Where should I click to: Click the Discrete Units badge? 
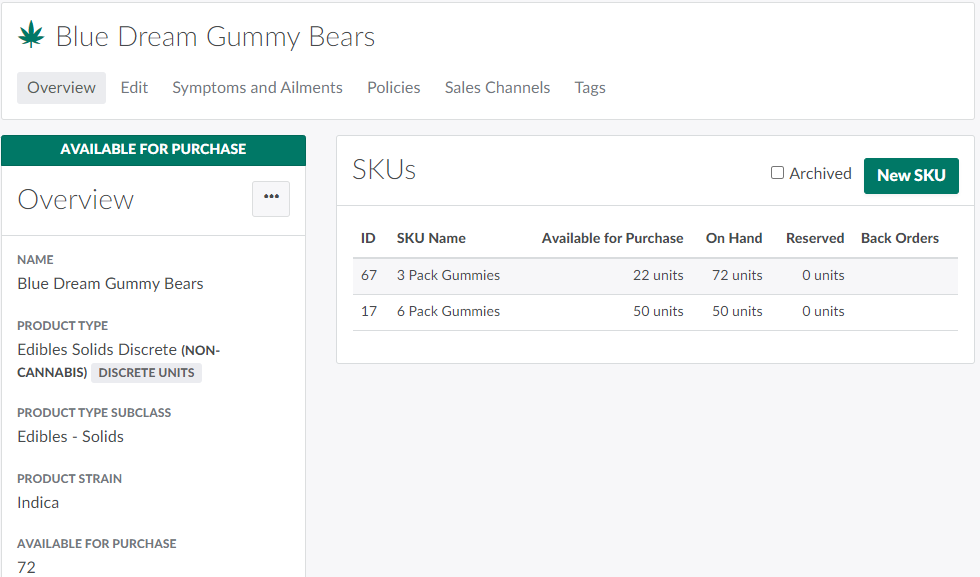coord(147,373)
